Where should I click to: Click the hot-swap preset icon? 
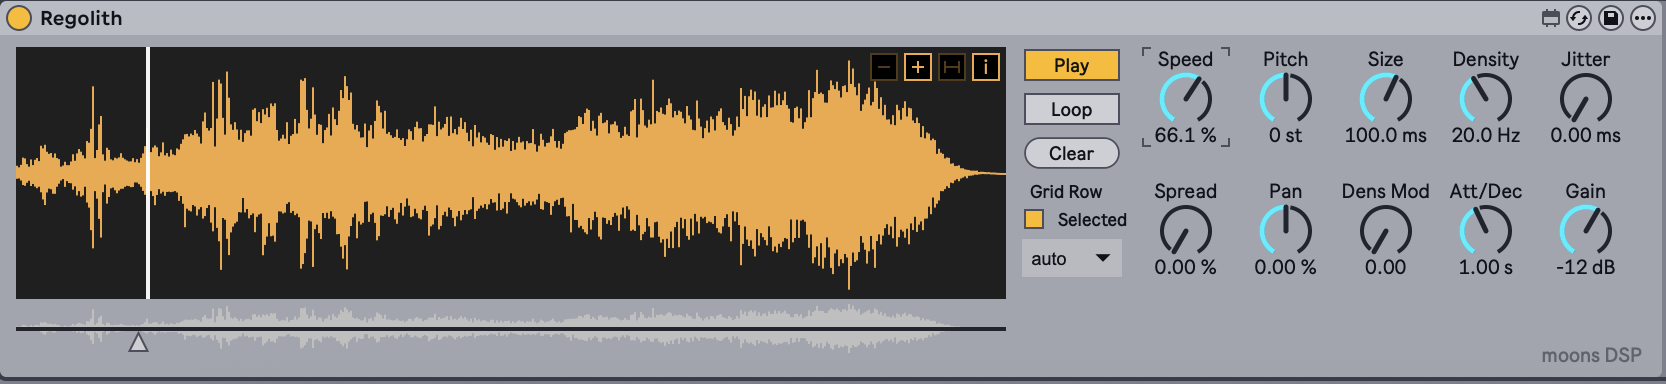[x=1579, y=18]
